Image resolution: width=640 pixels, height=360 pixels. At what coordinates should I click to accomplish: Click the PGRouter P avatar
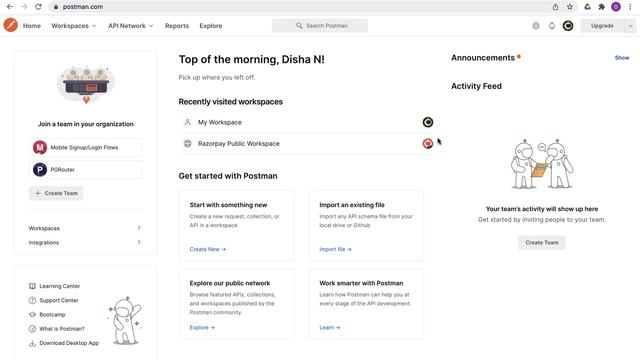pyautogui.click(x=40, y=169)
